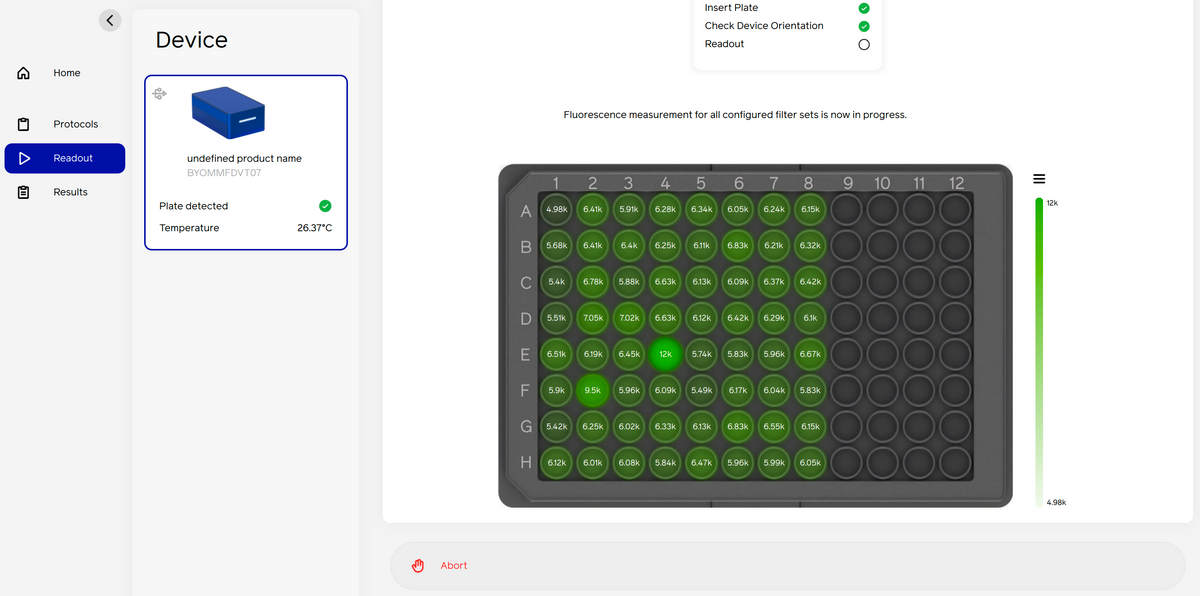The width and height of the screenshot is (1200, 596).
Task: Click the Readout play icon
Action: pos(24,158)
